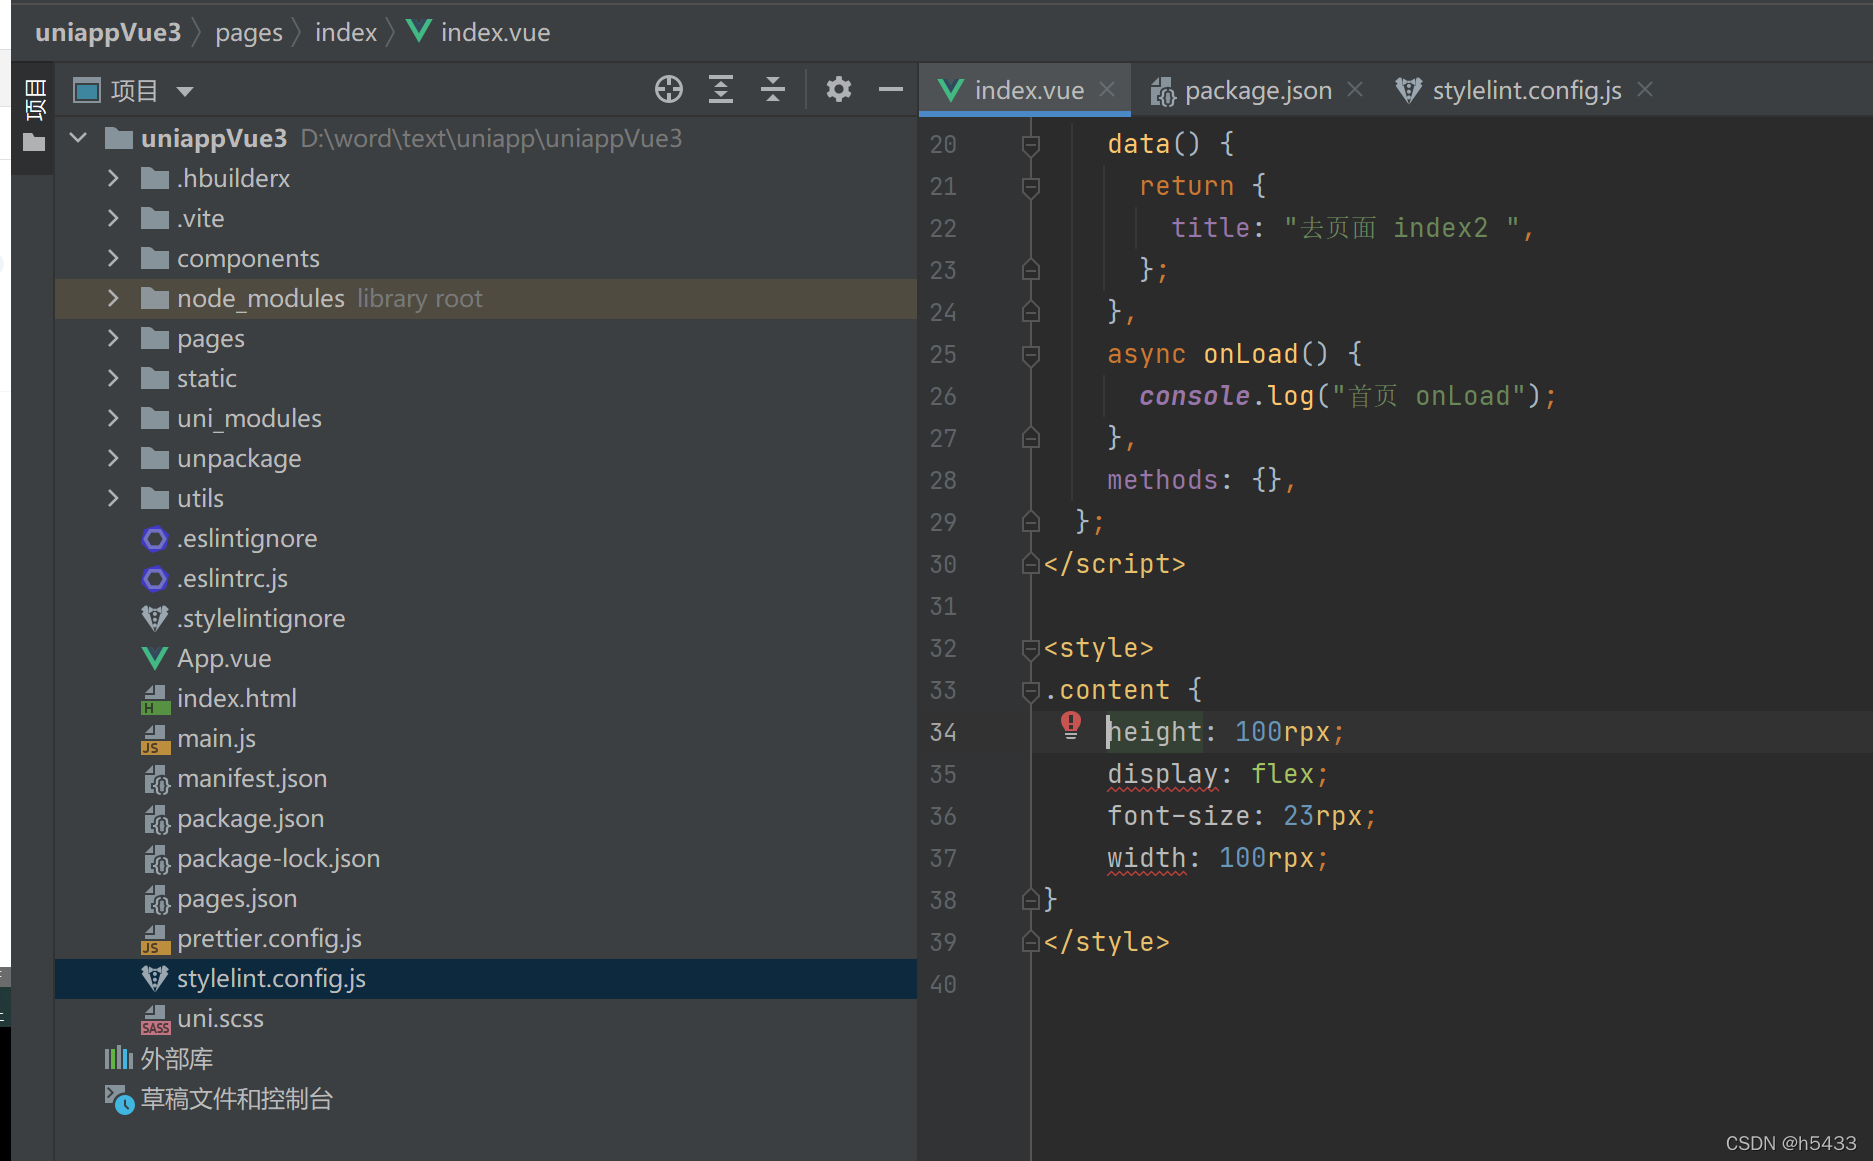The width and height of the screenshot is (1873, 1161).
Task: Click the .stylelintignore file icon
Action: [x=155, y=619]
